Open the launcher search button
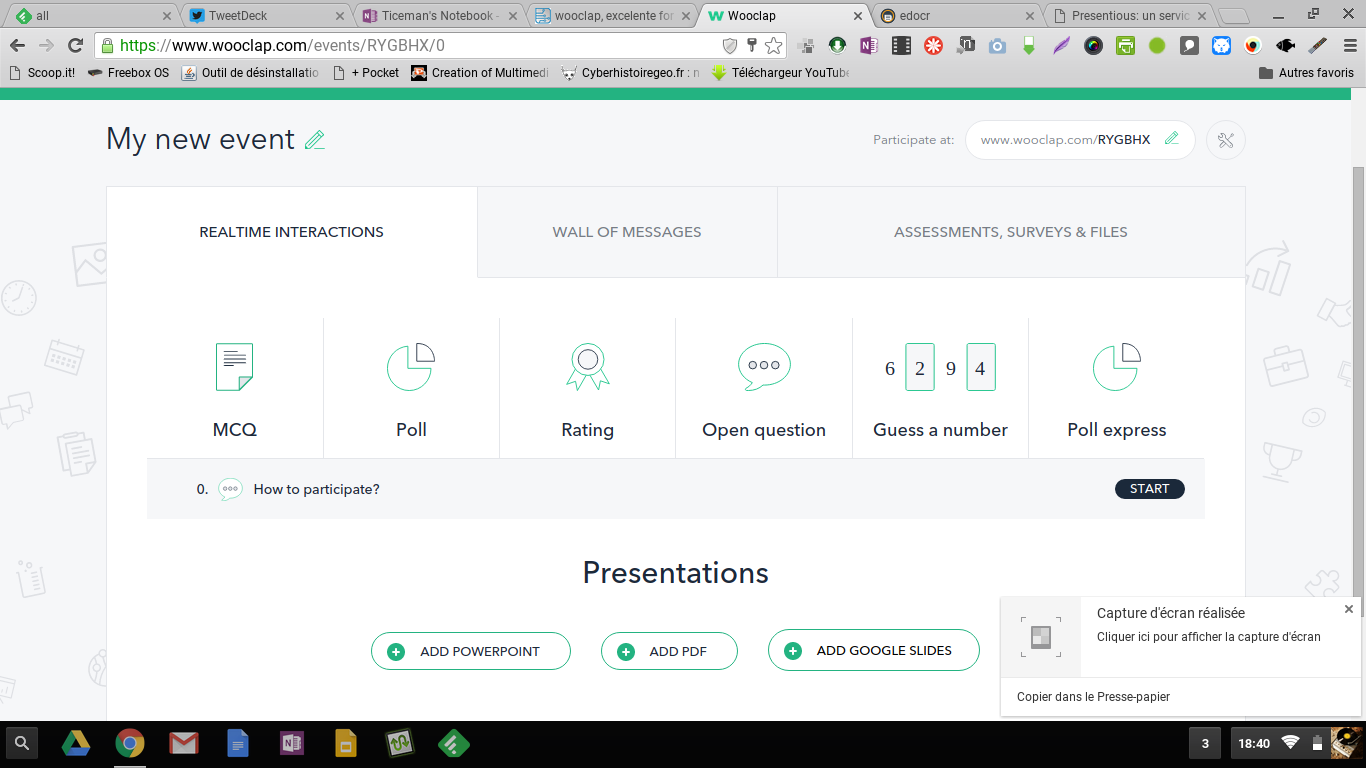The width and height of the screenshot is (1366, 768). pos(22,743)
